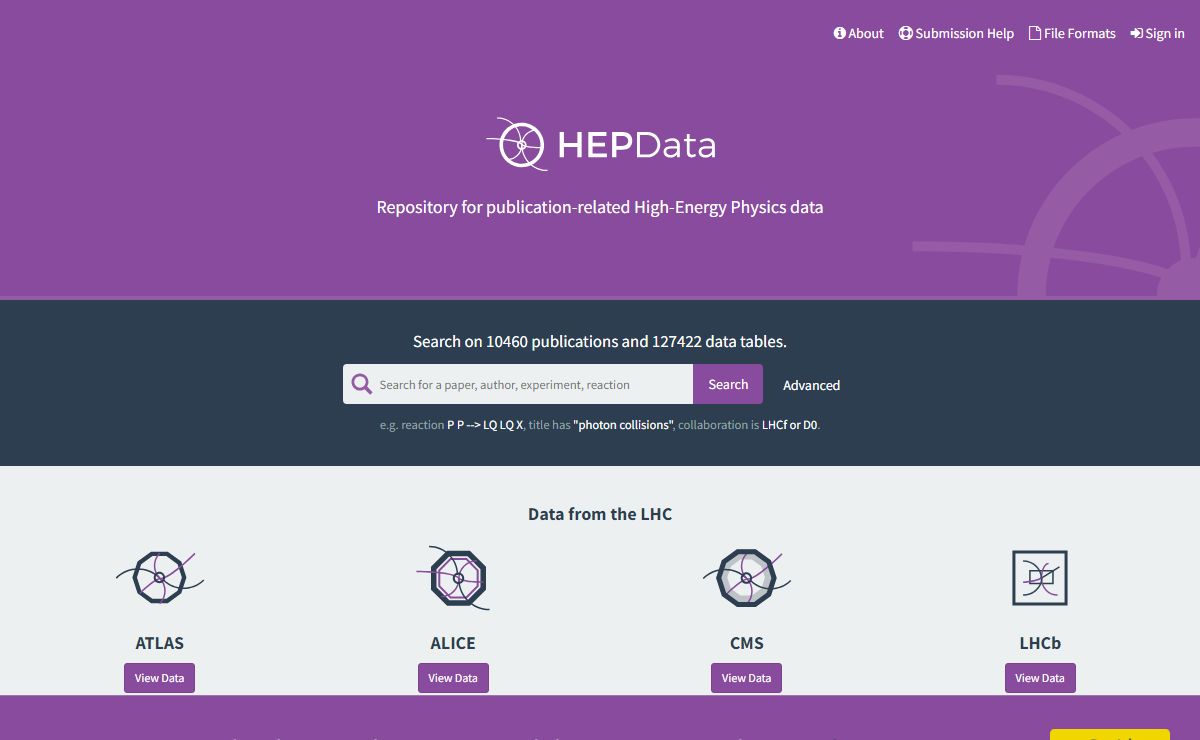This screenshot has width=1200, height=740.
Task: Open the About page link
Action: coord(859,33)
